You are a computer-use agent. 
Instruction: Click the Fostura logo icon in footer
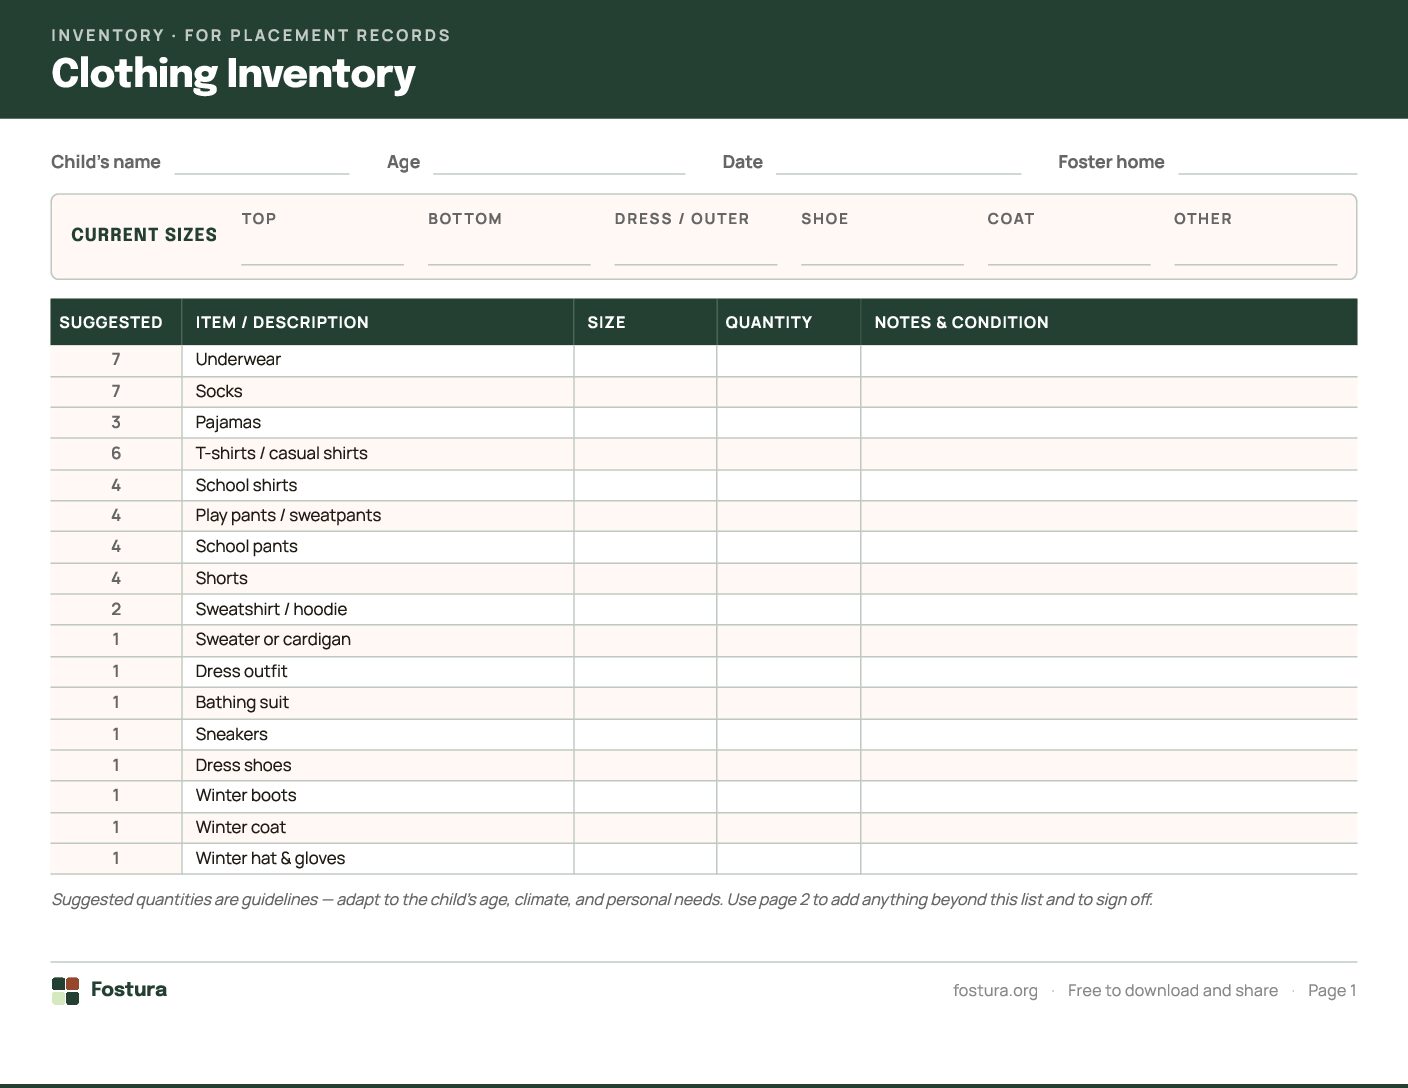pos(65,991)
